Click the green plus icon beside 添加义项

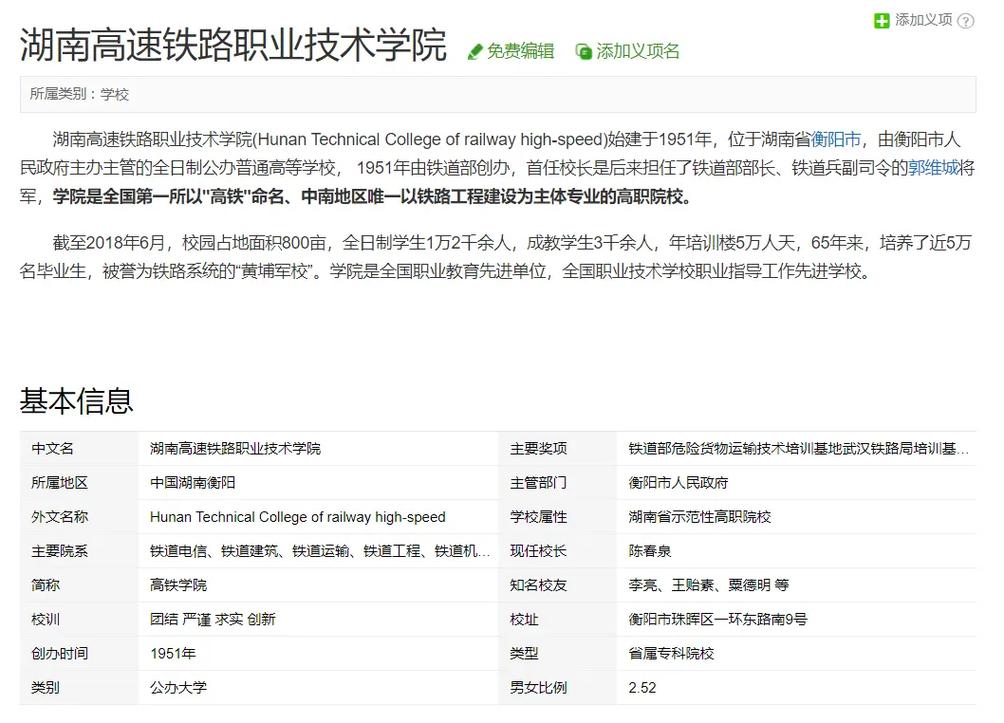coord(882,21)
